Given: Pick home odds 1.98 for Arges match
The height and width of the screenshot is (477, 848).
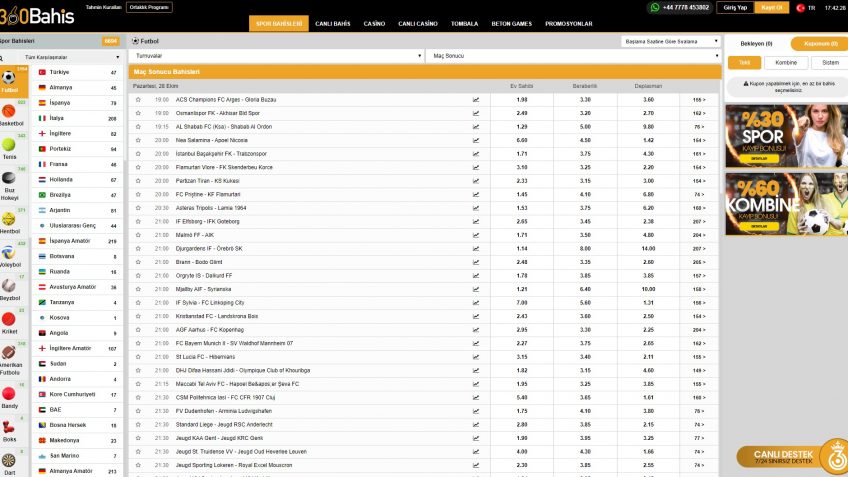Looking at the screenshot, I should (x=522, y=100).
